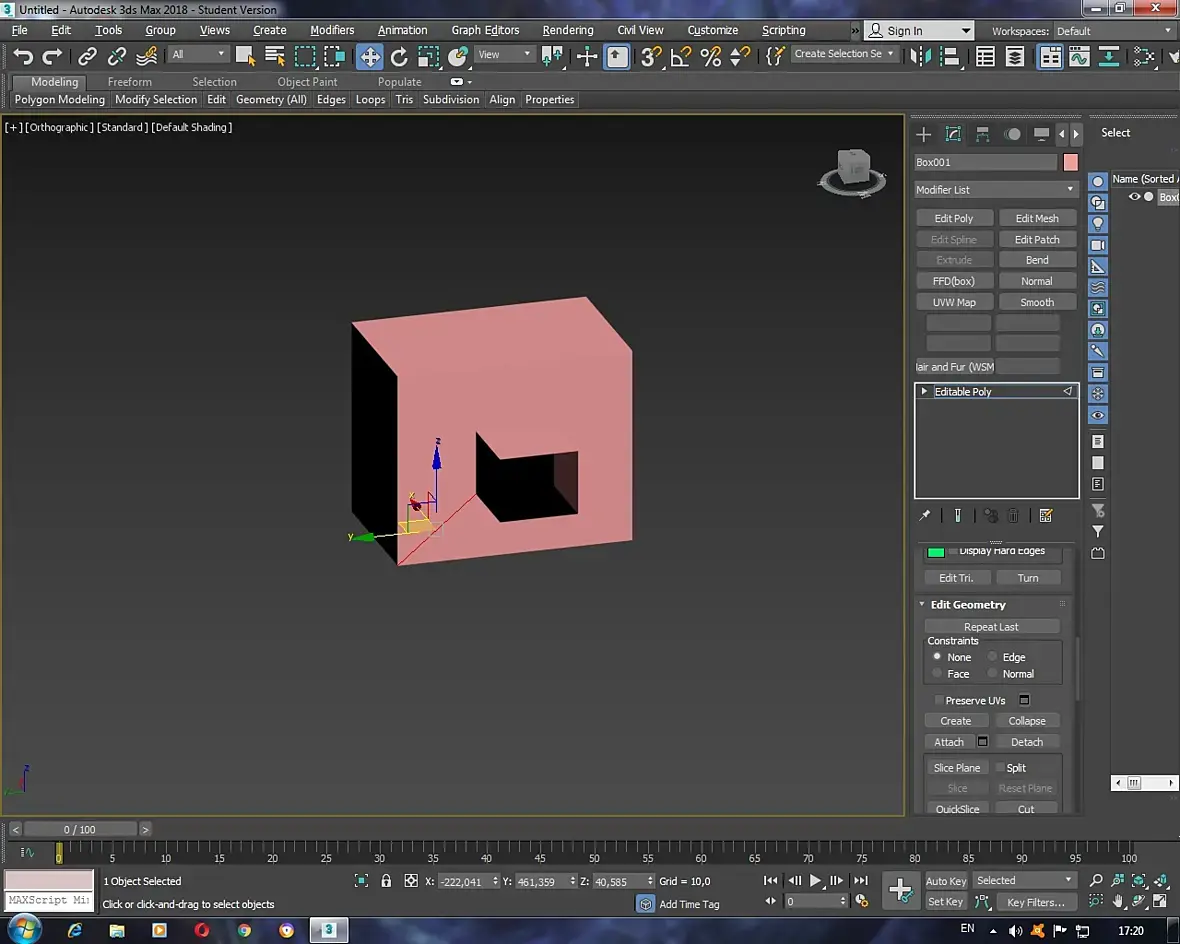This screenshot has height=944, width=1180.
Task: Click the Undo arrow icon
Action: click(x=23, y=56)
